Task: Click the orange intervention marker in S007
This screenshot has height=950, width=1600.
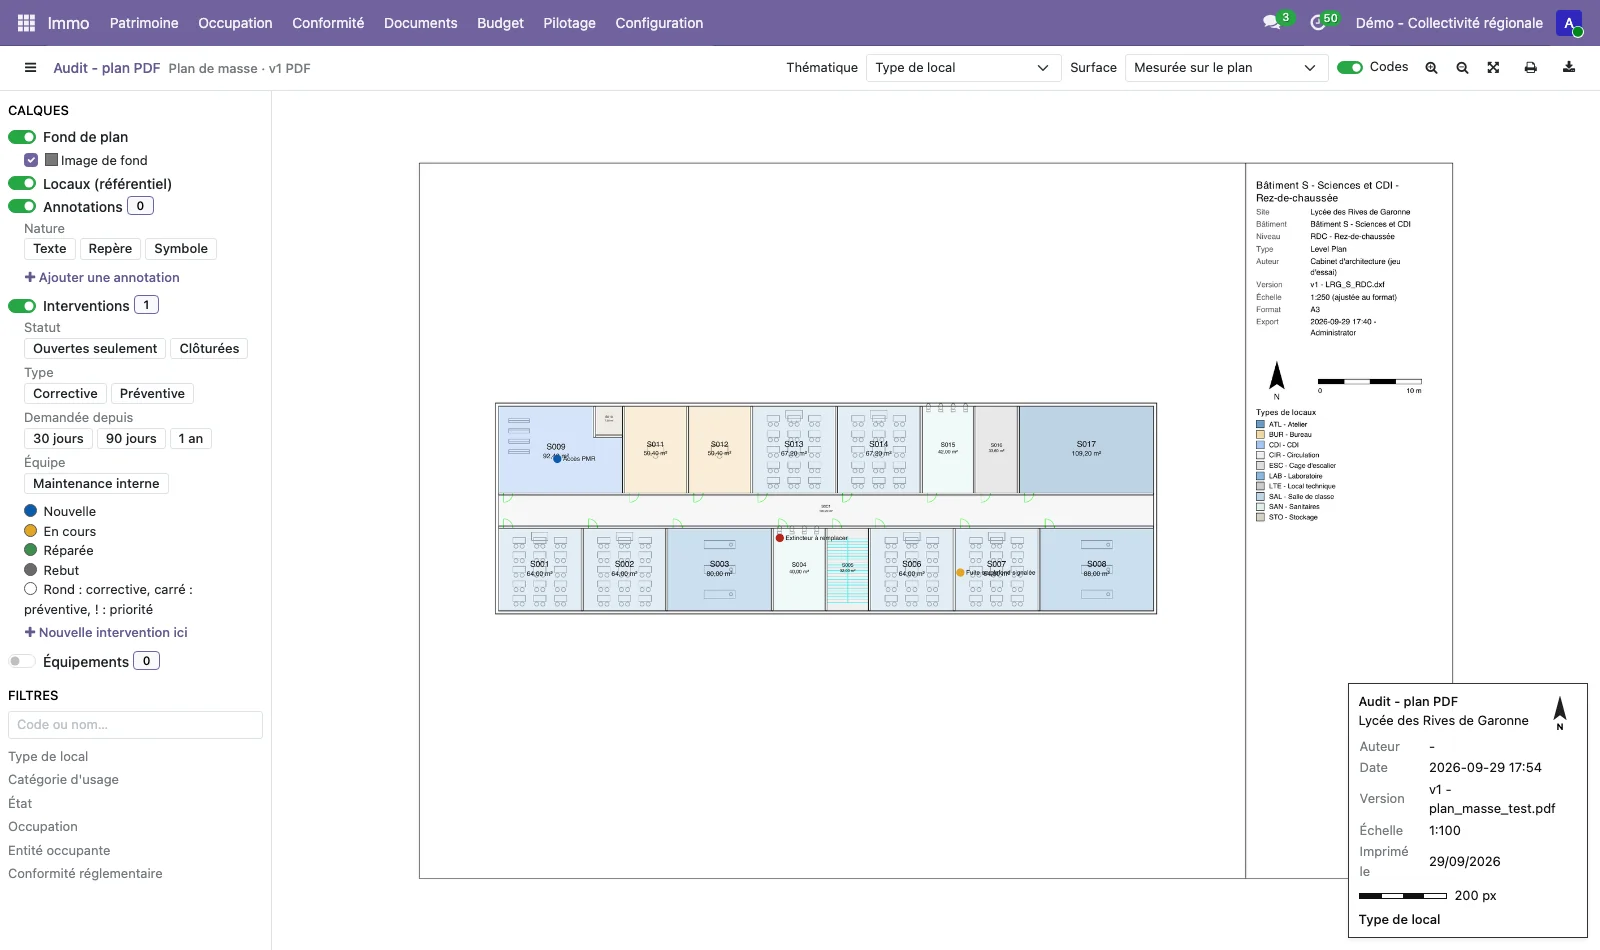Action: coord(960,573)
